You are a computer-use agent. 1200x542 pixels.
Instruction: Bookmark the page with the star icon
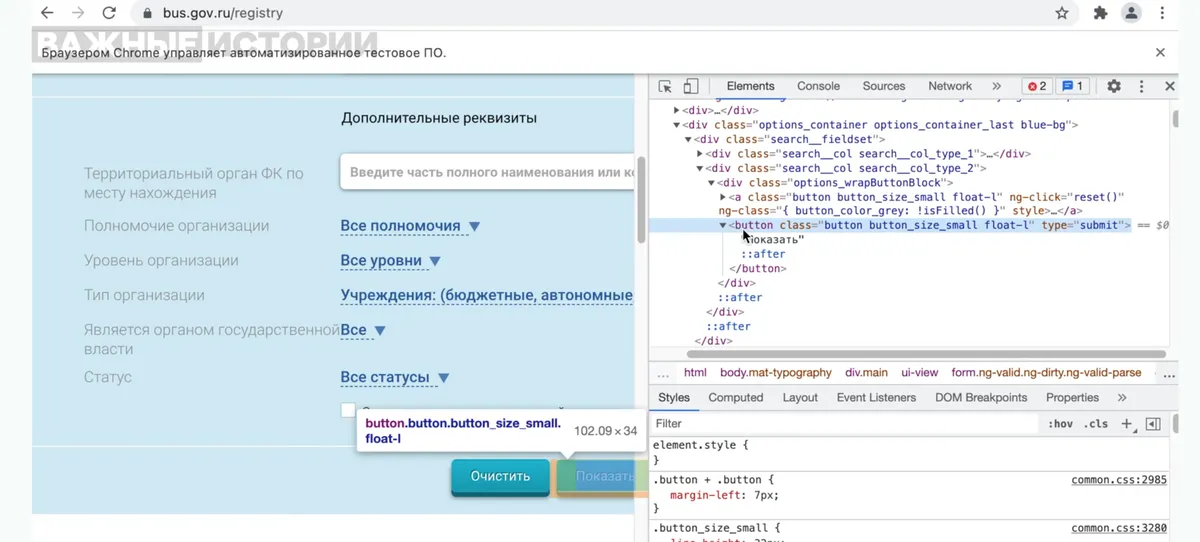point(1062,13)
